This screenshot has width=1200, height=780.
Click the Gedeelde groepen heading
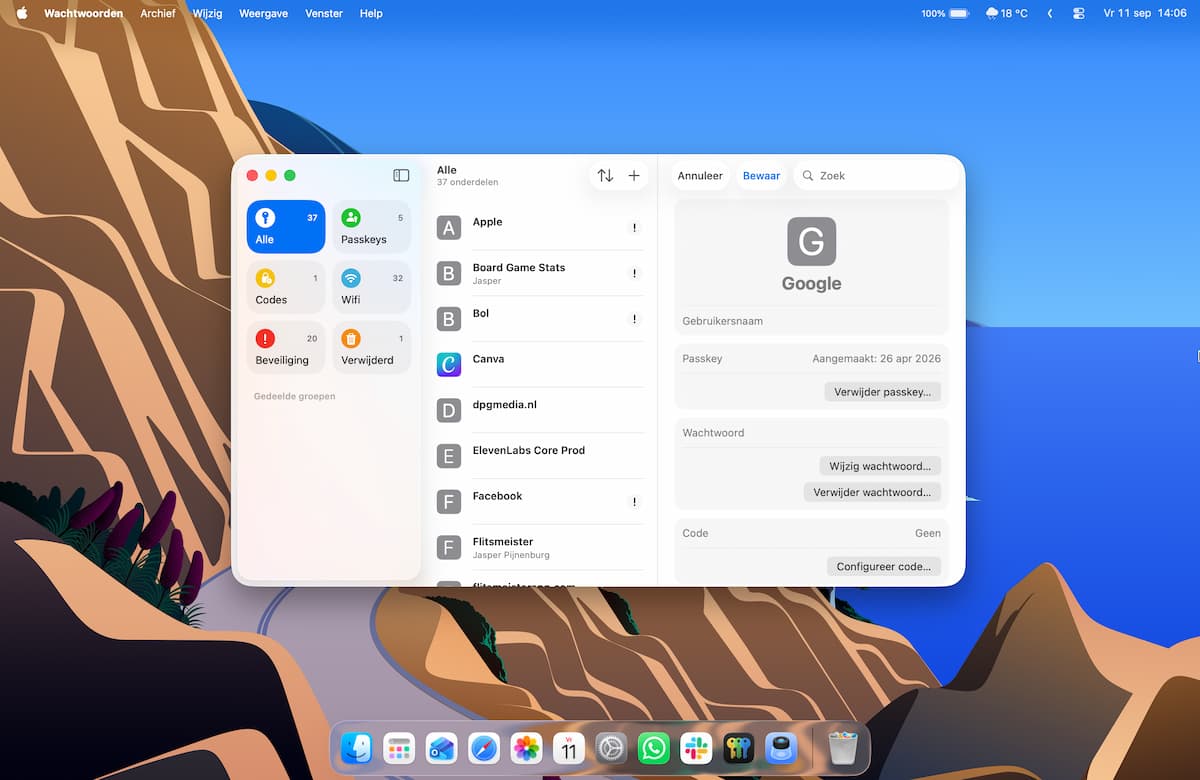[x=294, y=396]
